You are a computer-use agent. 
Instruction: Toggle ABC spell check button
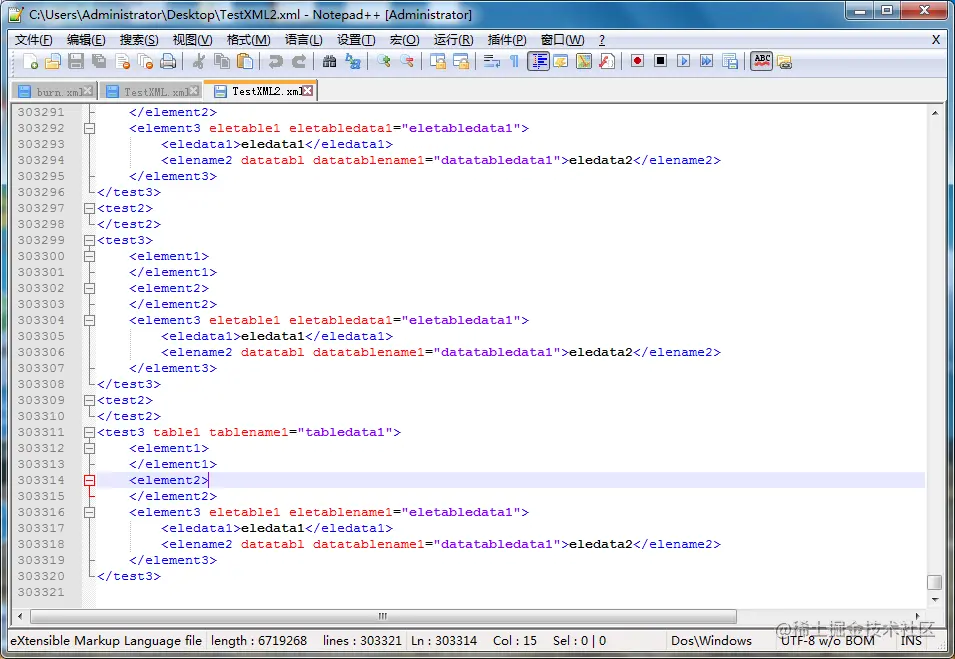click(761, 62)
